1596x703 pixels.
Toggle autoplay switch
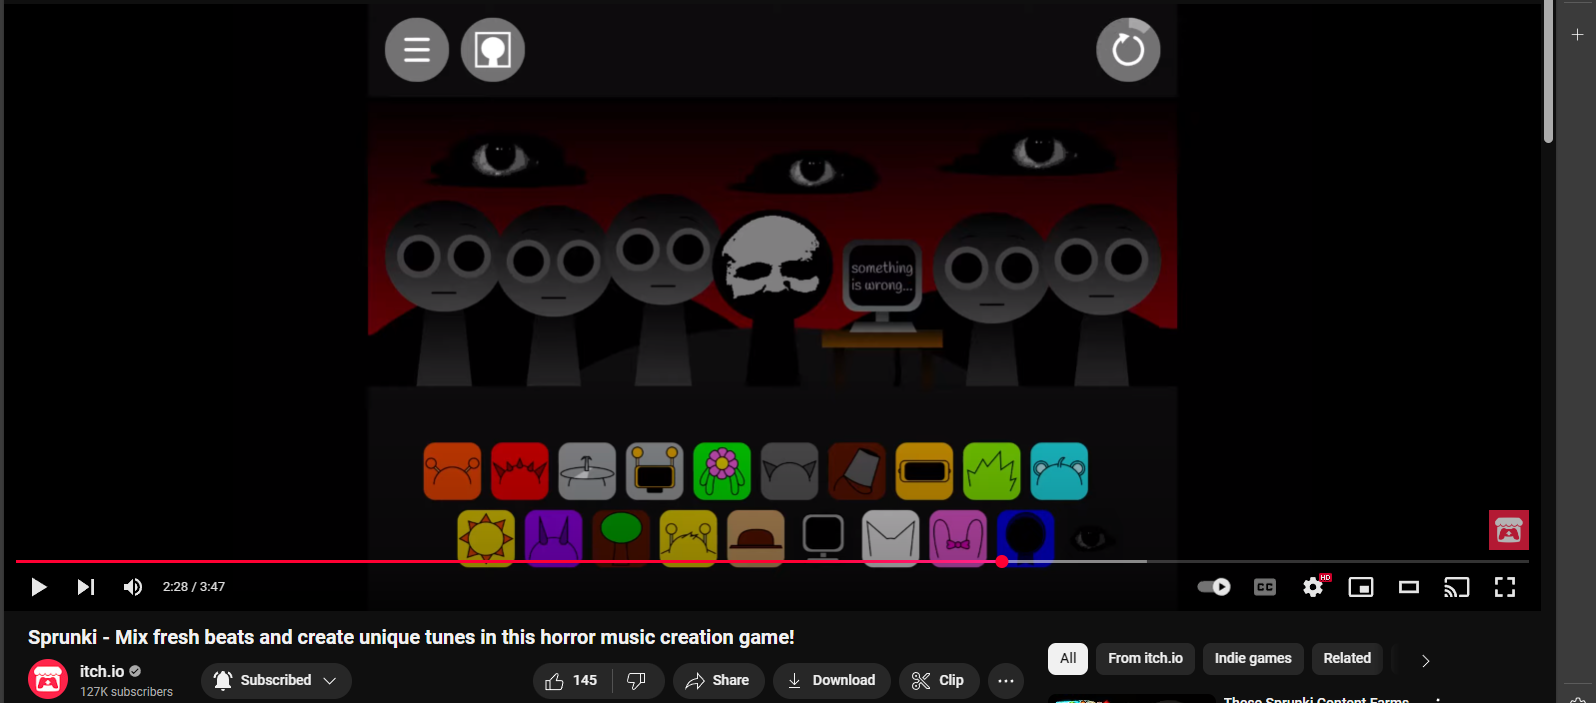coord(1214,587)
